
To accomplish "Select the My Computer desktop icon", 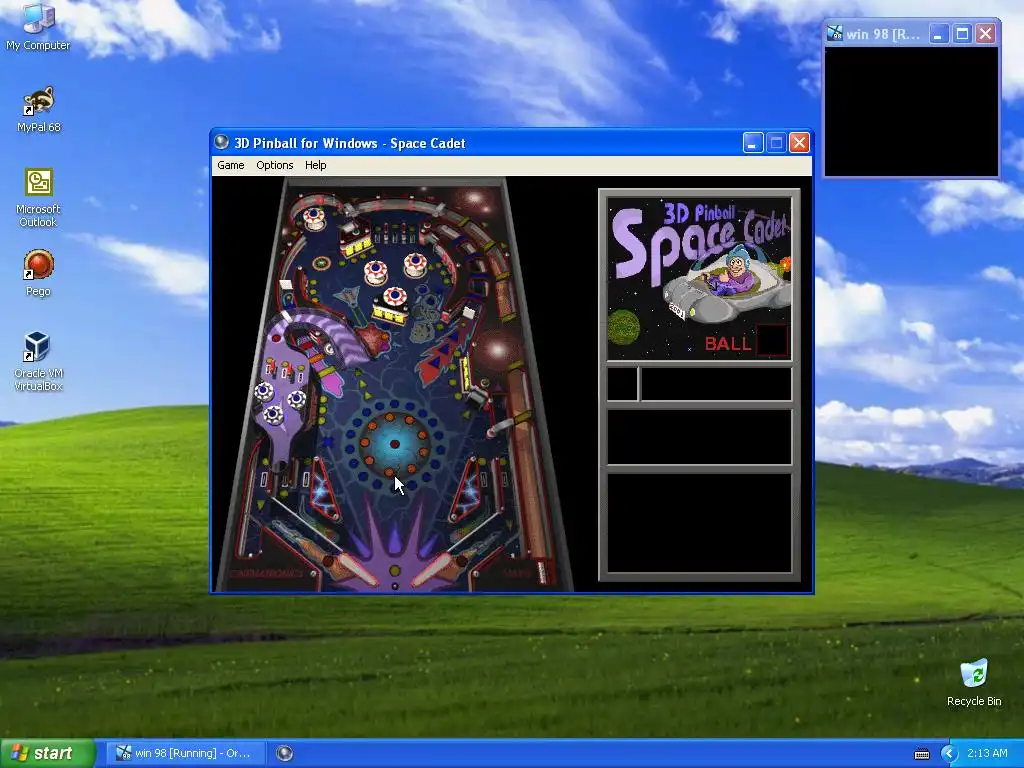I will 38,27.
